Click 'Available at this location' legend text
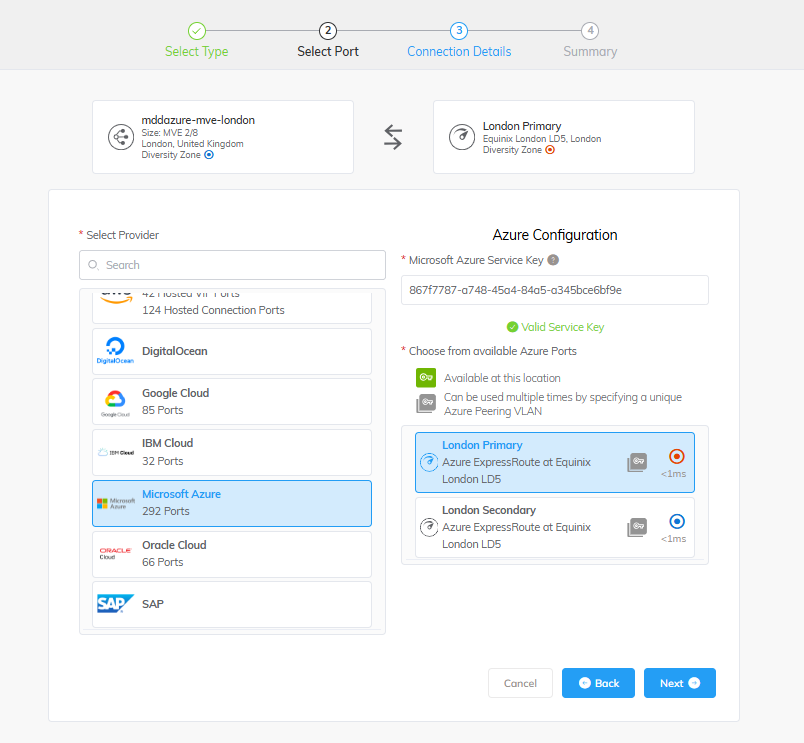 point(502,378)
